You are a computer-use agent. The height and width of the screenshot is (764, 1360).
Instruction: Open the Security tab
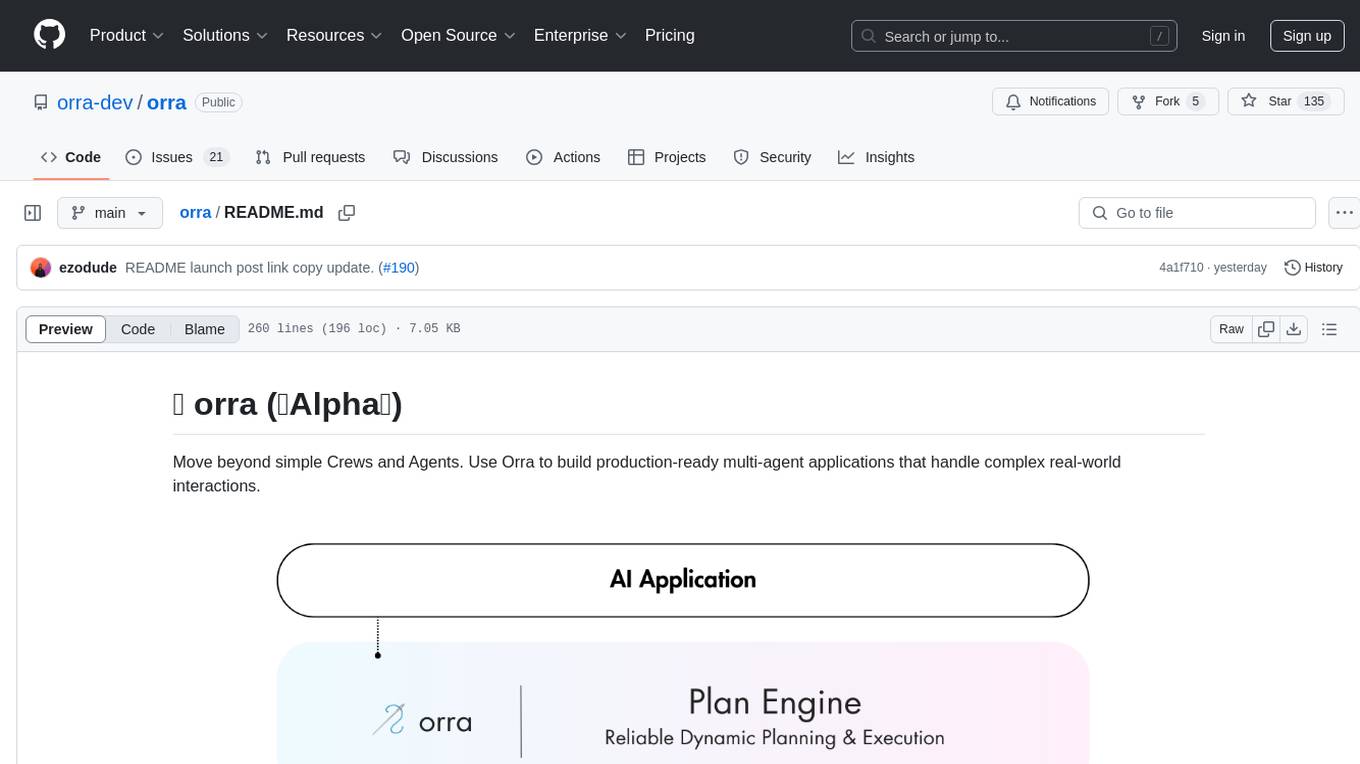[x=772, y=157]
